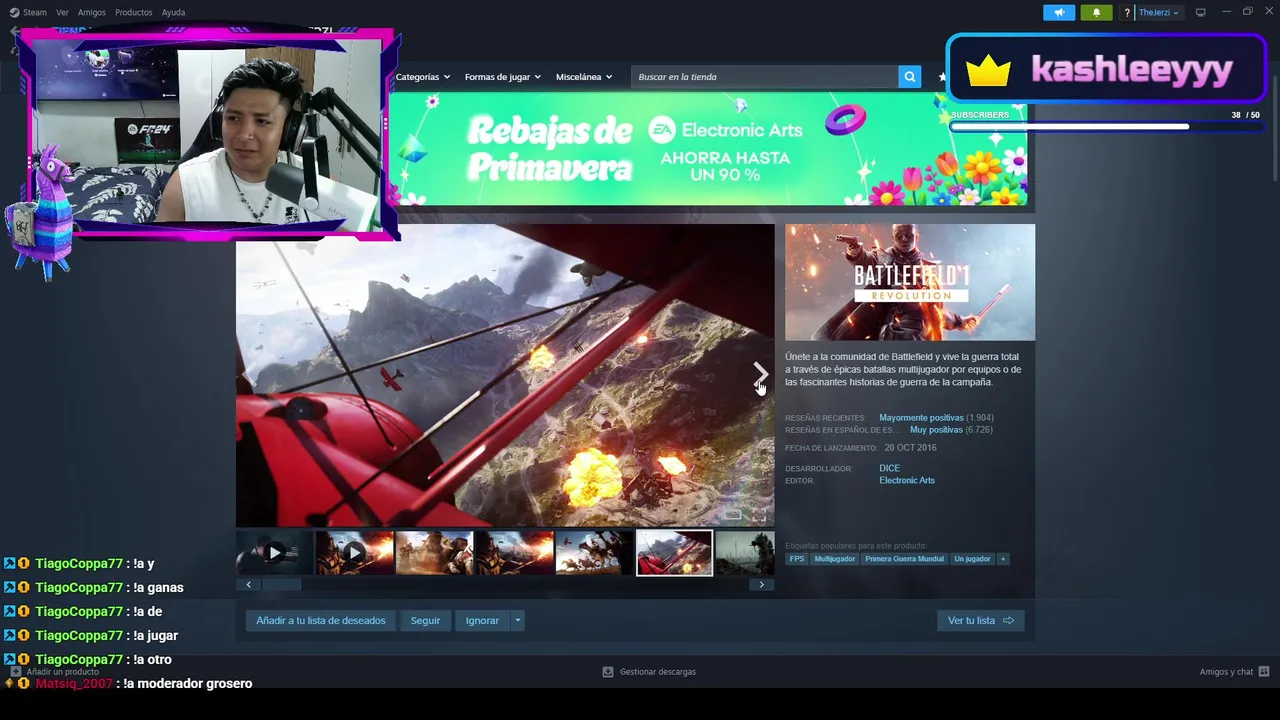Select the highlighted red plane thumbnail
The width and height of the screenshot is (1280, 720).
click(x=675, y=553)
